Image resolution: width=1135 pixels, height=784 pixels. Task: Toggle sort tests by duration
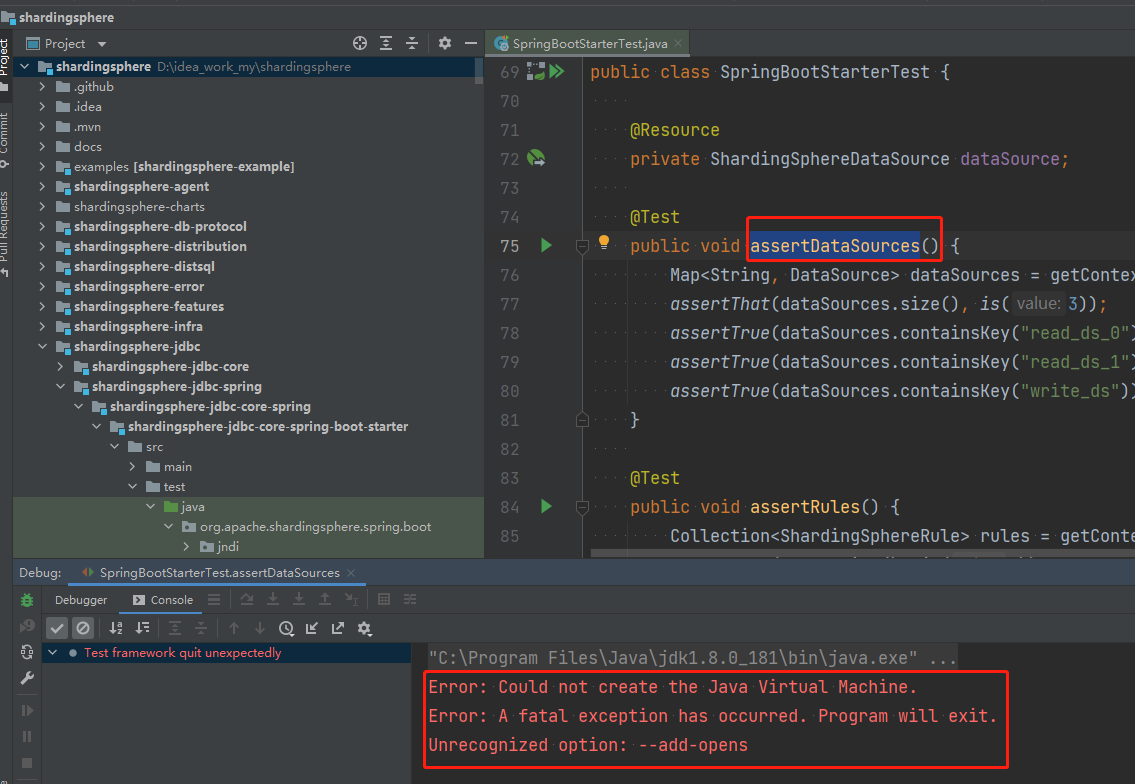143,628
